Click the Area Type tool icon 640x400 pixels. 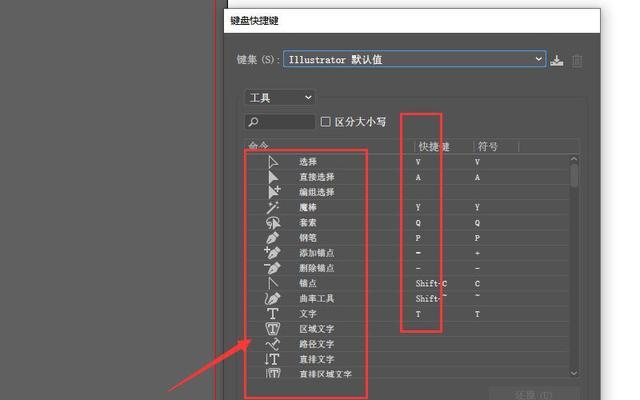pyautogui.click(x=273, y=329)
